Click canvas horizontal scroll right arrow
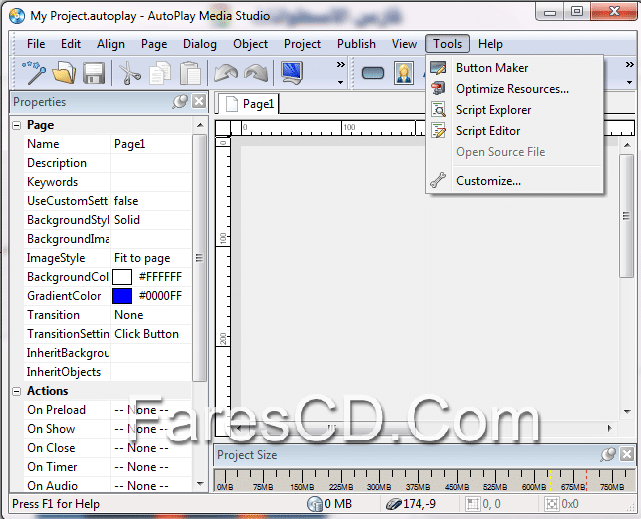 coord(610,428)
